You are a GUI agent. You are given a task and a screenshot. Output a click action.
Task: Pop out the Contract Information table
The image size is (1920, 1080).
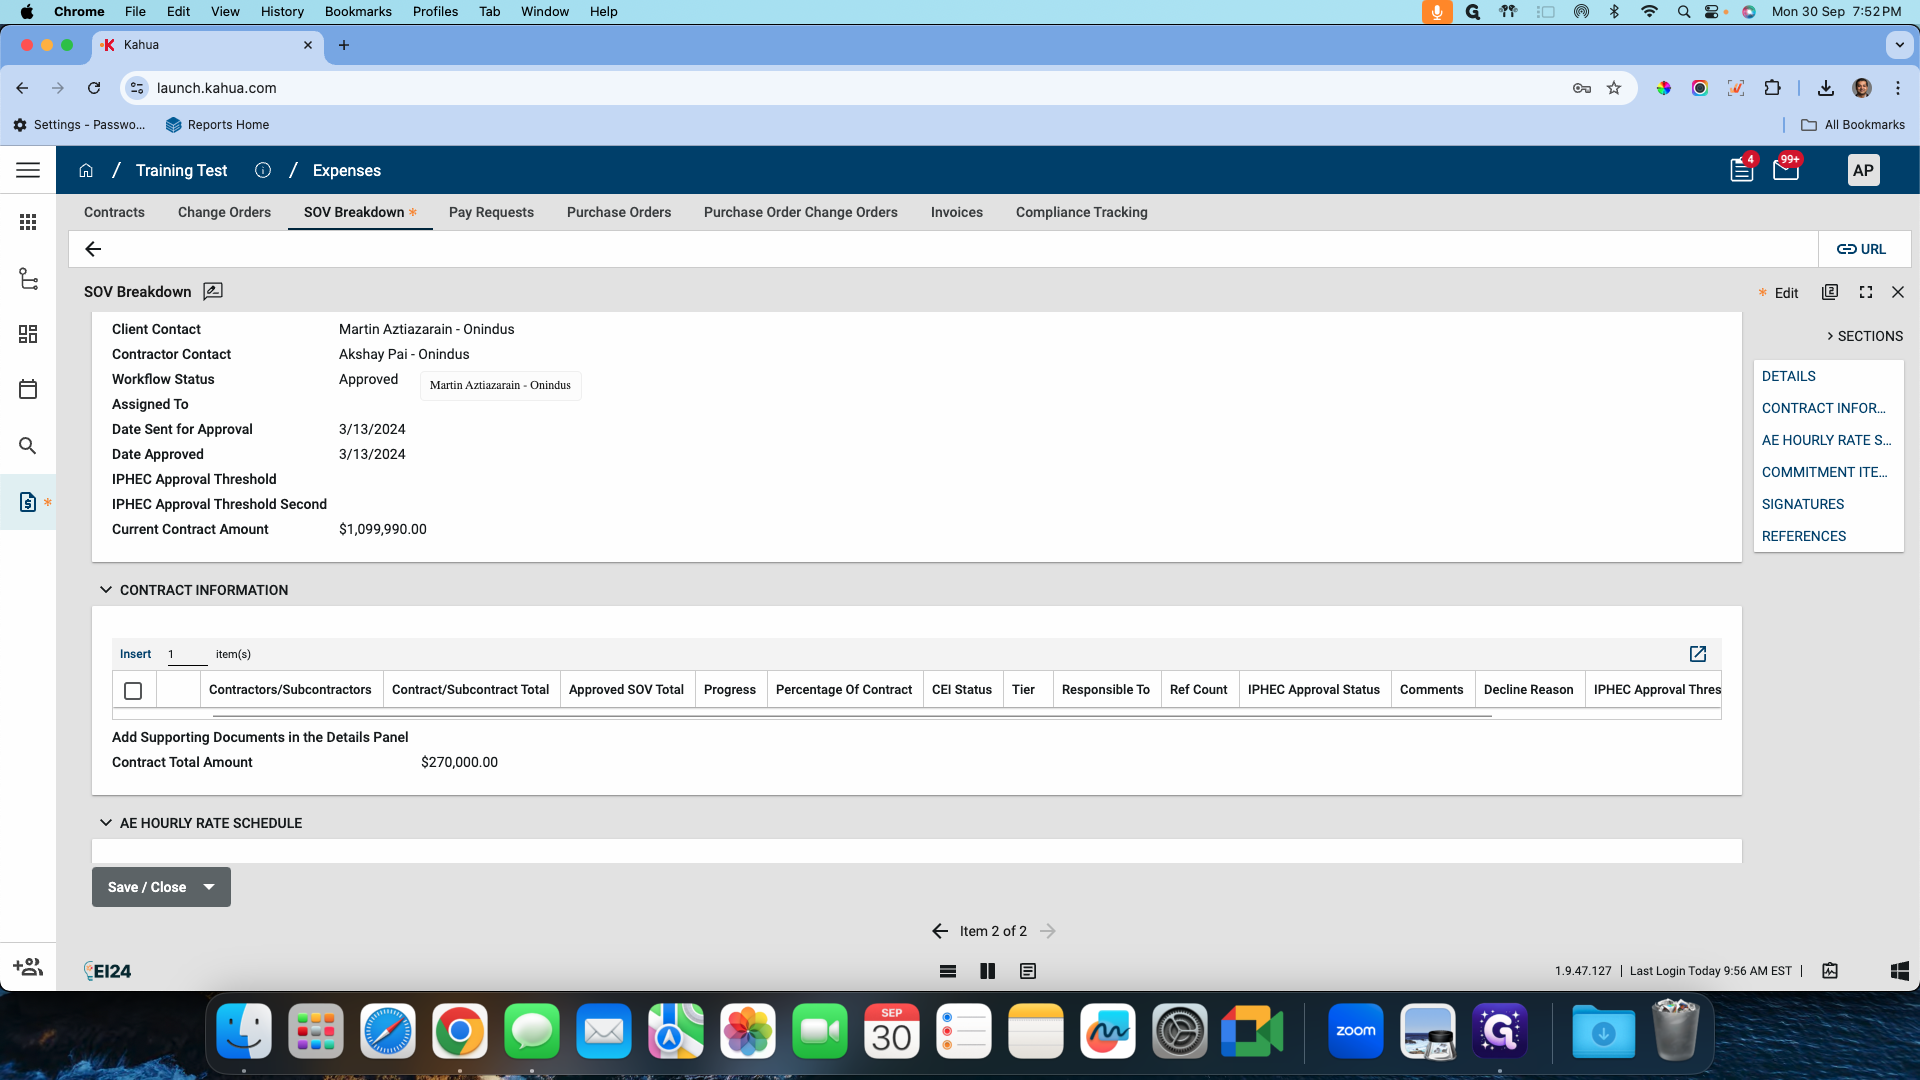click(1697, 654)
